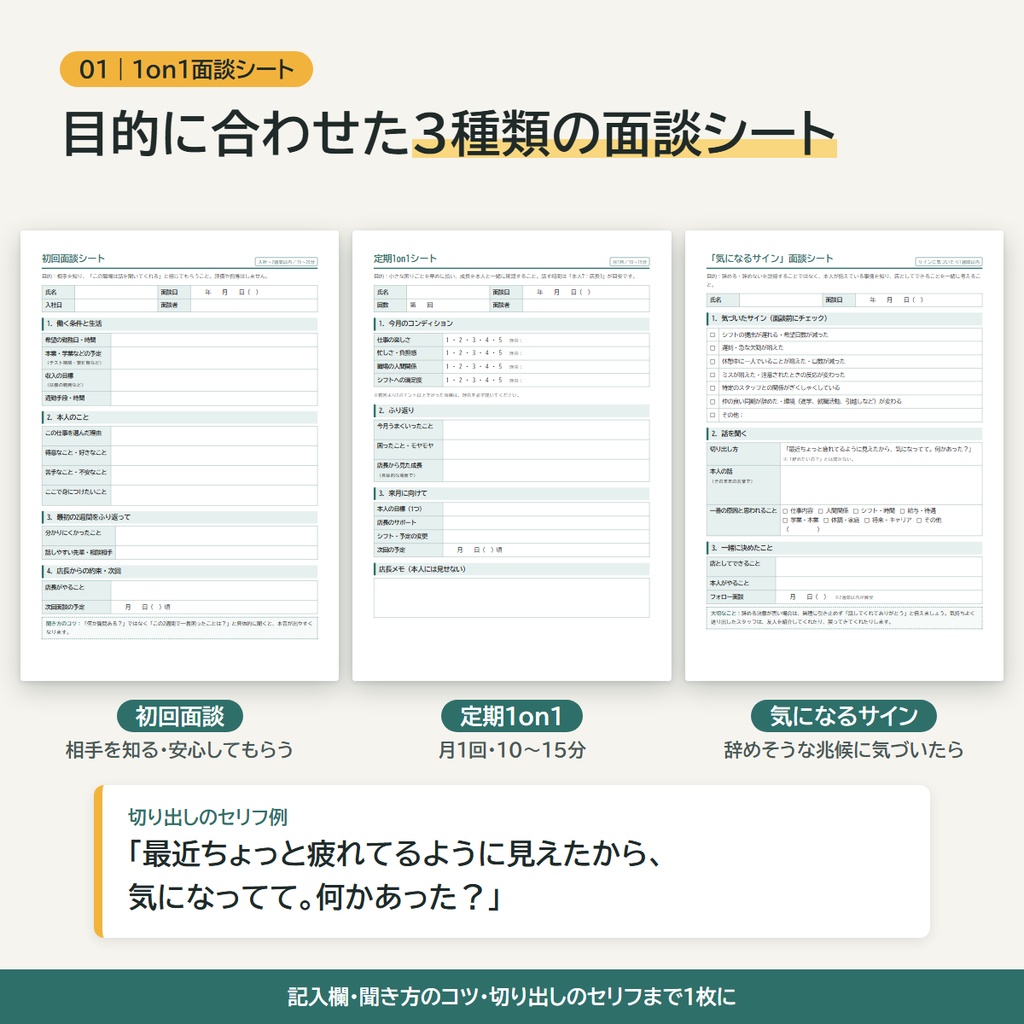This screenshot has width=1024, height=1024.
Task: Click the 1. 働く条件と生活 section header
Action: [x=180, y=323]
